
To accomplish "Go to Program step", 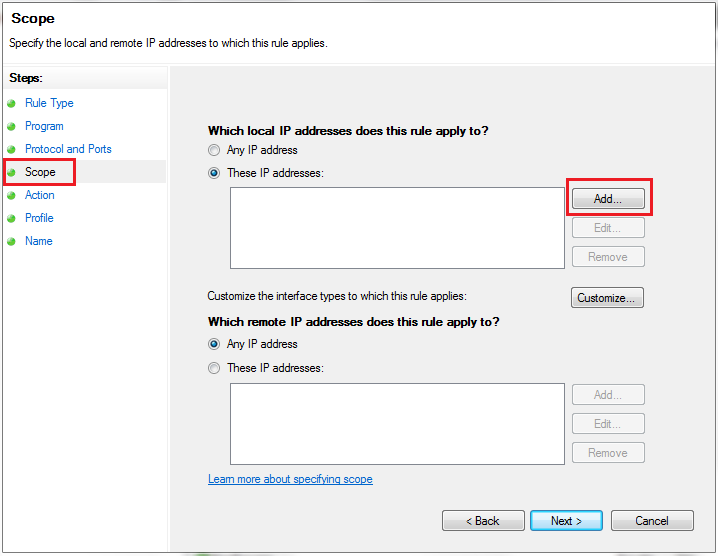I will [x=44, y=126].
